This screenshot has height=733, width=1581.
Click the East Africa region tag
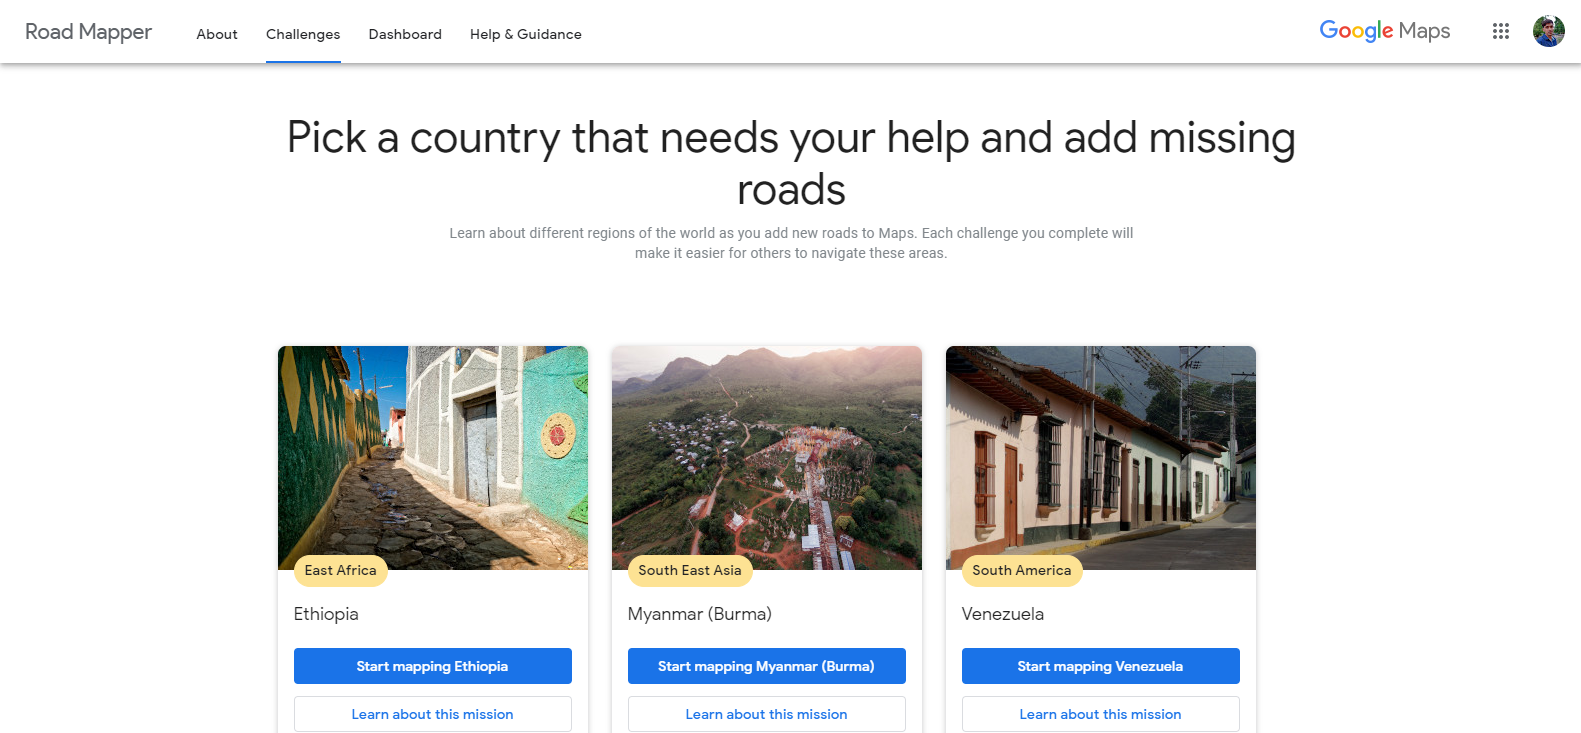pyautogui.click(x=341, y=571)
